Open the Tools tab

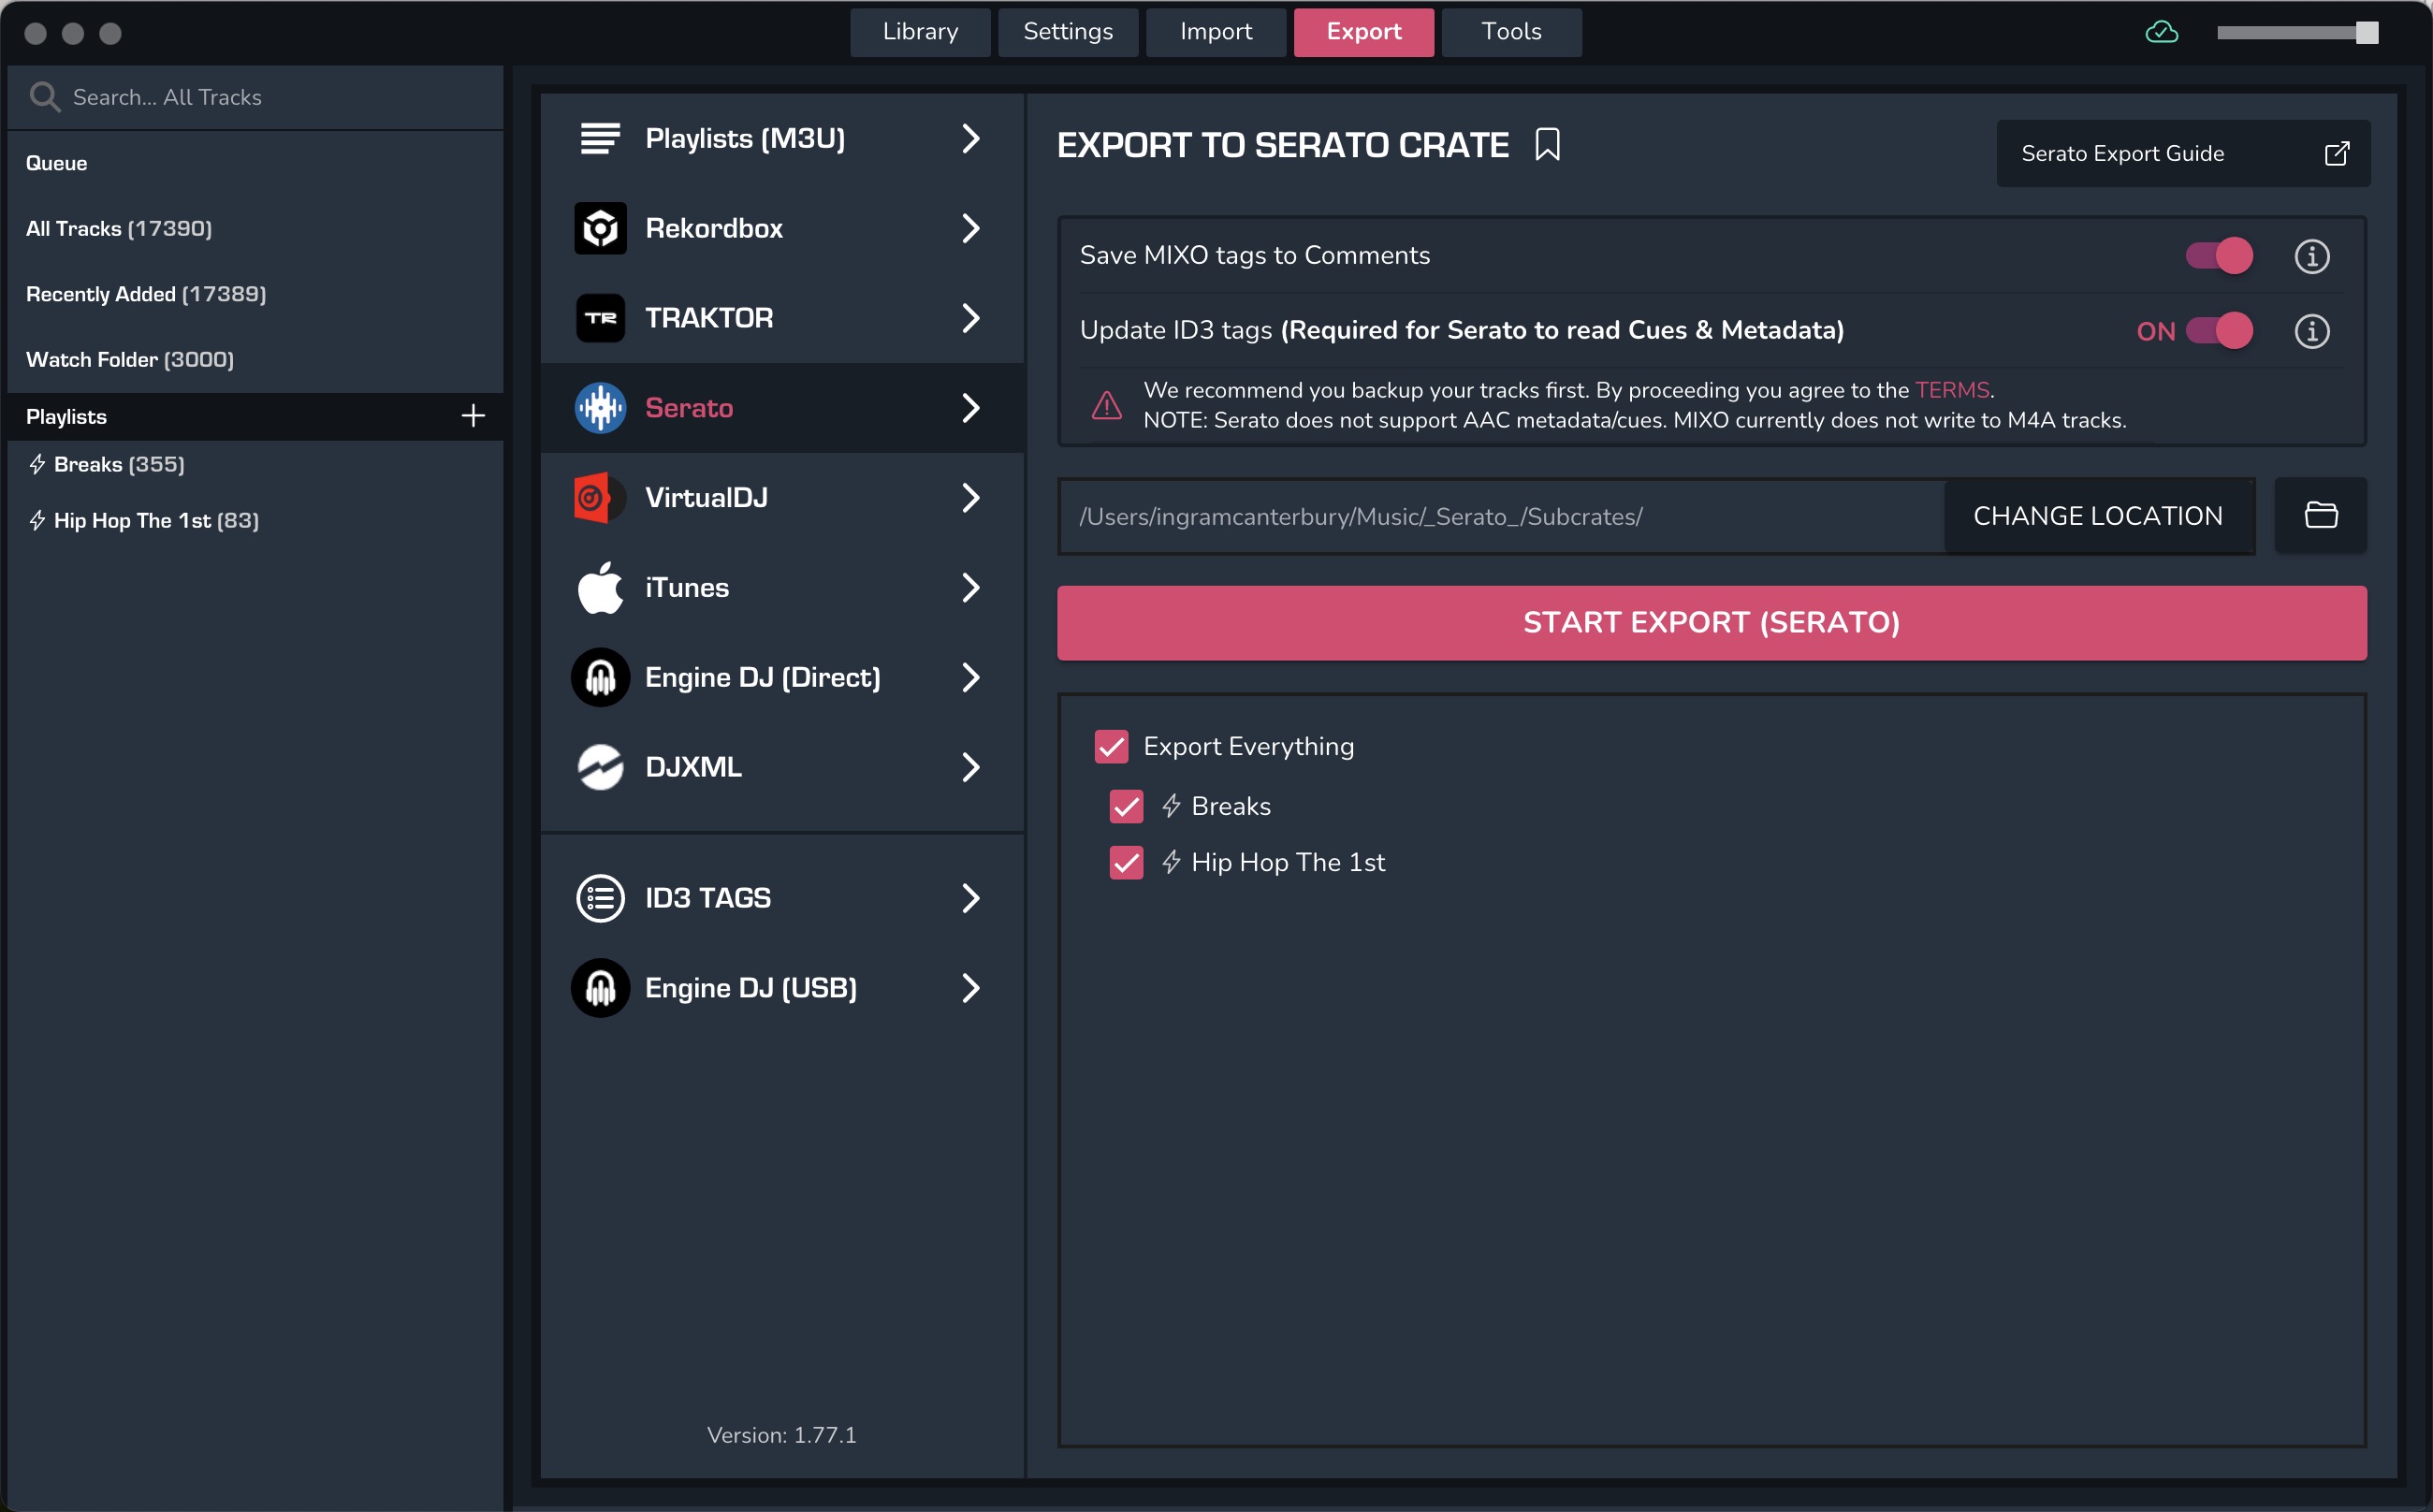(1511, 32)
